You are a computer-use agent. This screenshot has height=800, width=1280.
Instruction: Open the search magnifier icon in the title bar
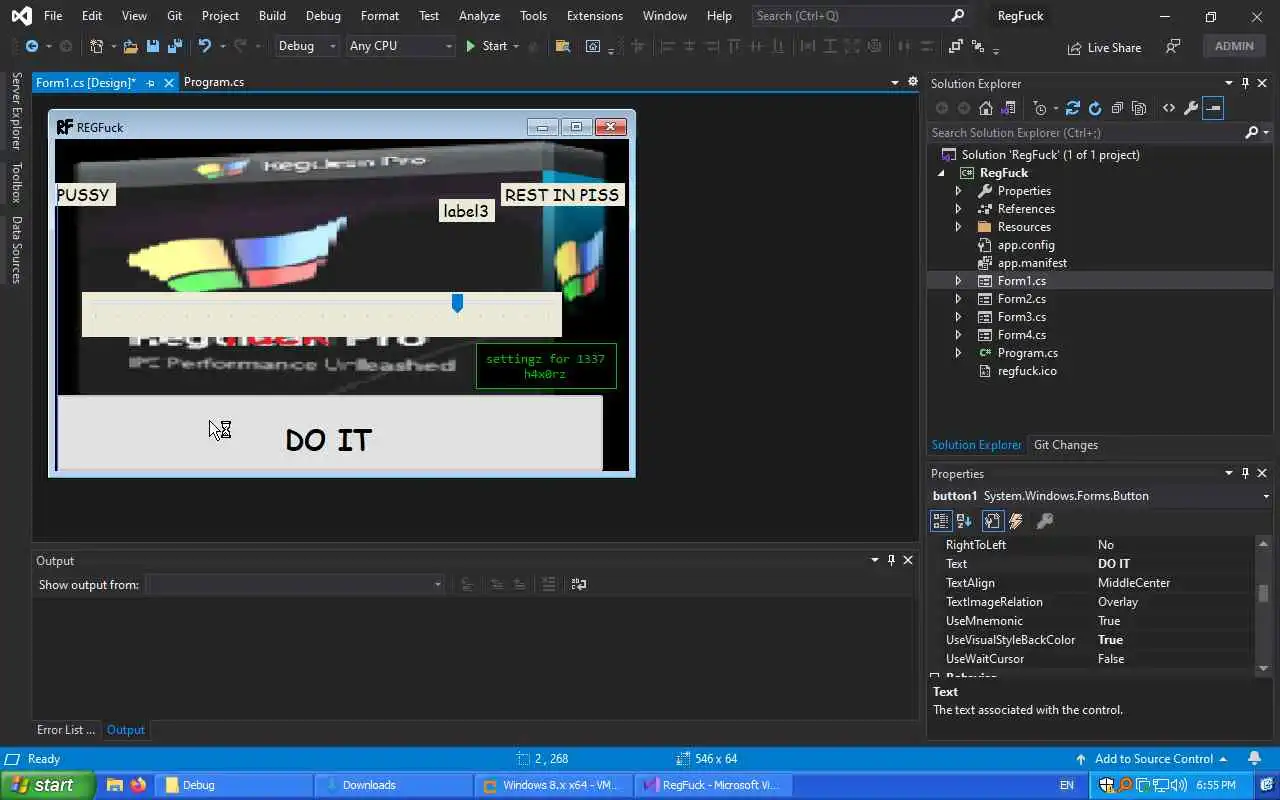pyautogui.click(x=957, y=15)
